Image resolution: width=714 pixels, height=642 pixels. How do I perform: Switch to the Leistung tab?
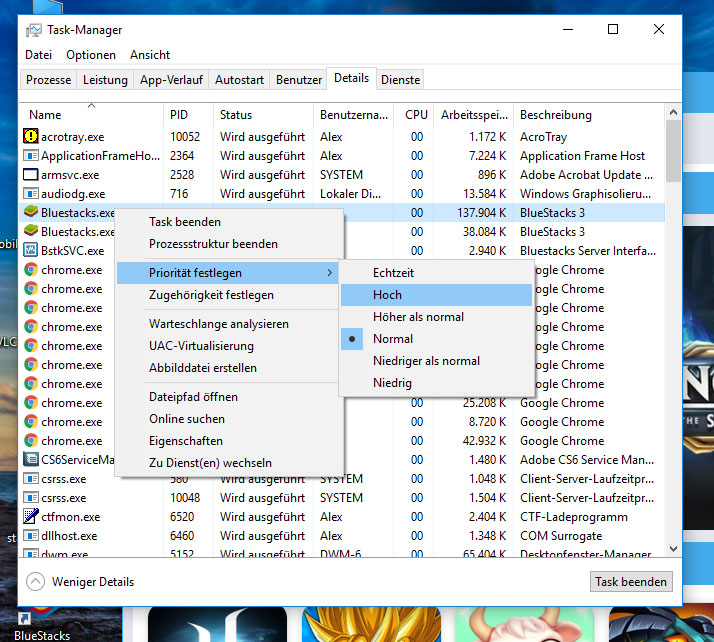click(105, 80)
